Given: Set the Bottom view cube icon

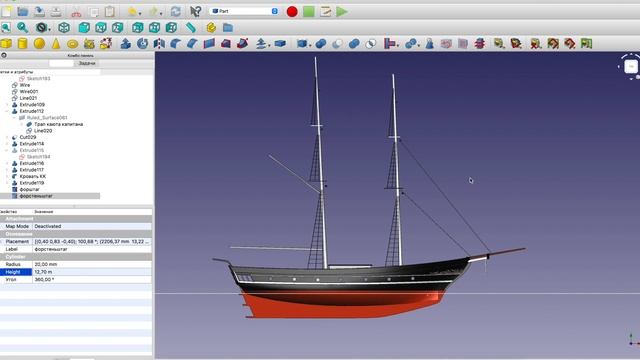Looking at the screenshot, I should pyautogui.click(x=155, y=28).
